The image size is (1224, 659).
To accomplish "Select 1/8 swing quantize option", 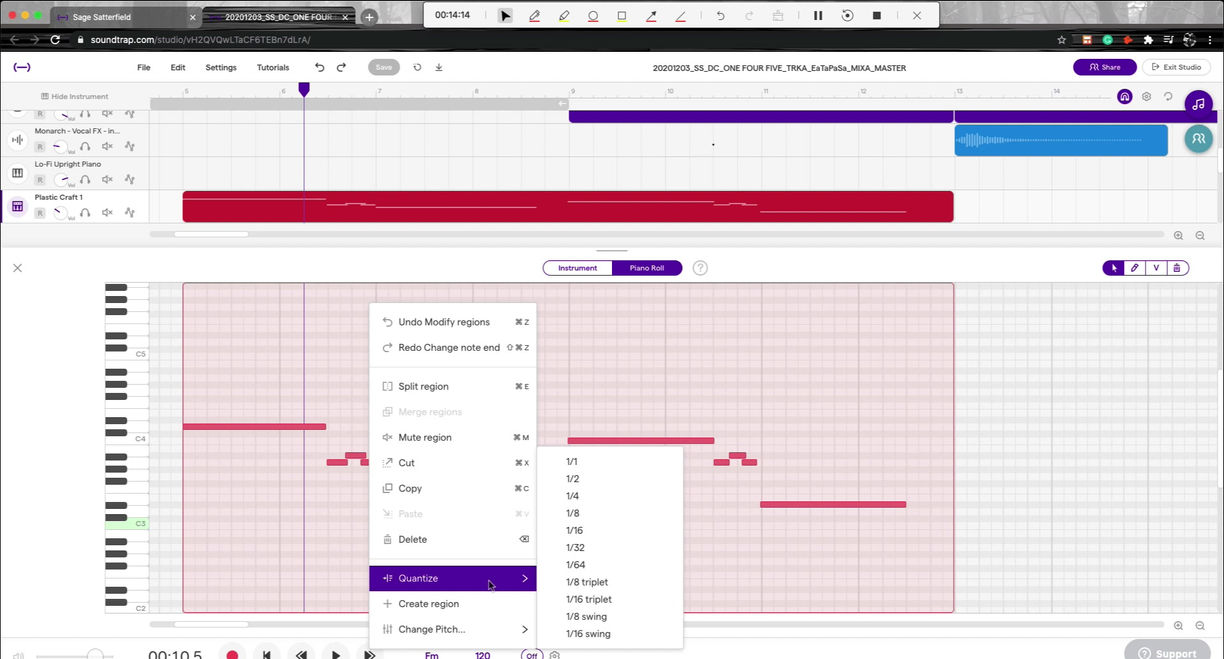I will pyautogui.click(x=586, y=616).
